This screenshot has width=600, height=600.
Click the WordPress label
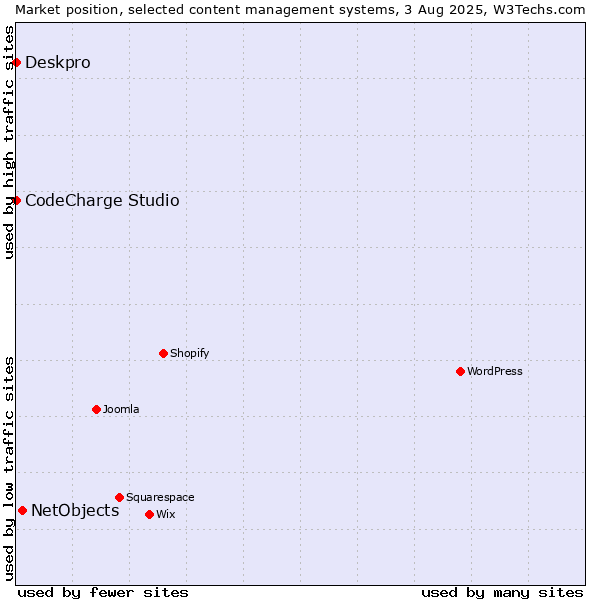tap(495, 371)
